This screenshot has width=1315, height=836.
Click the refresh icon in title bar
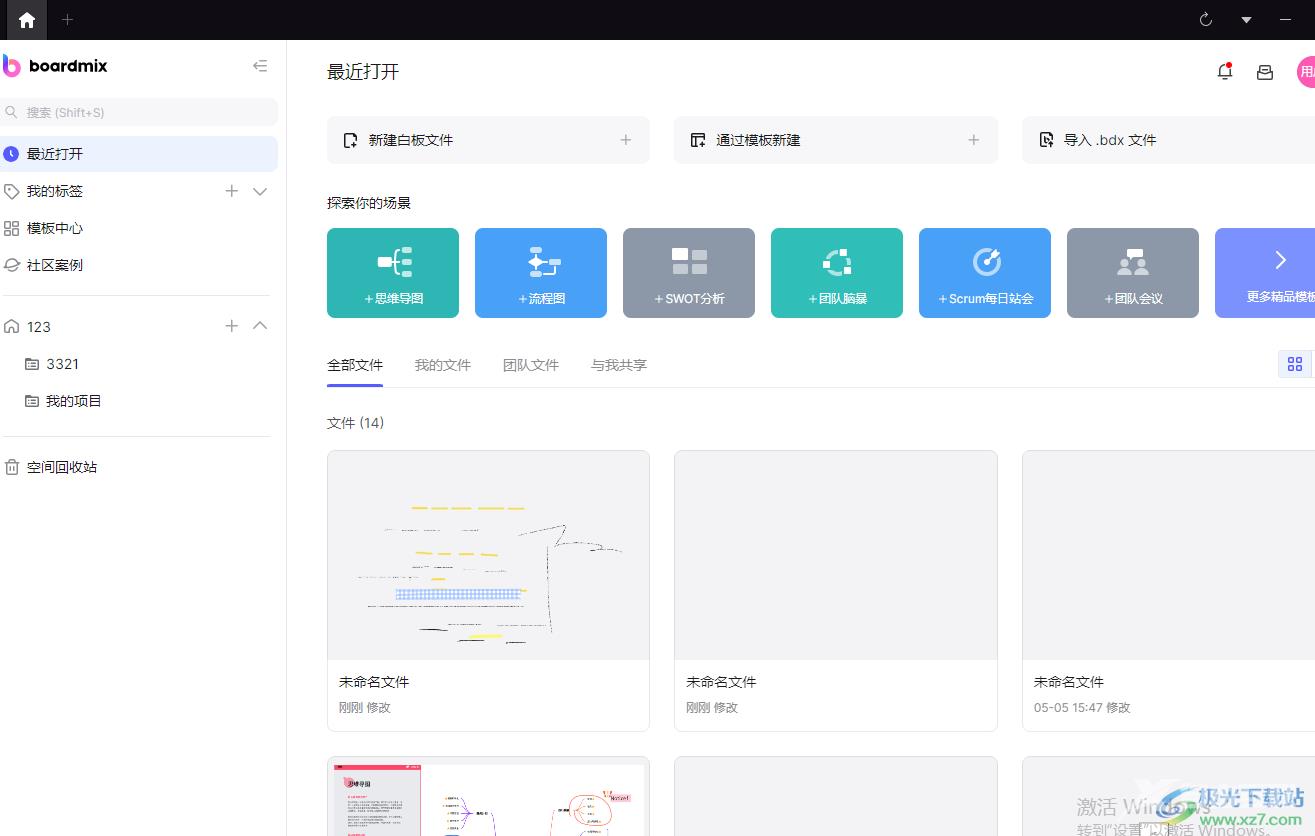[x=1206, y=20]
